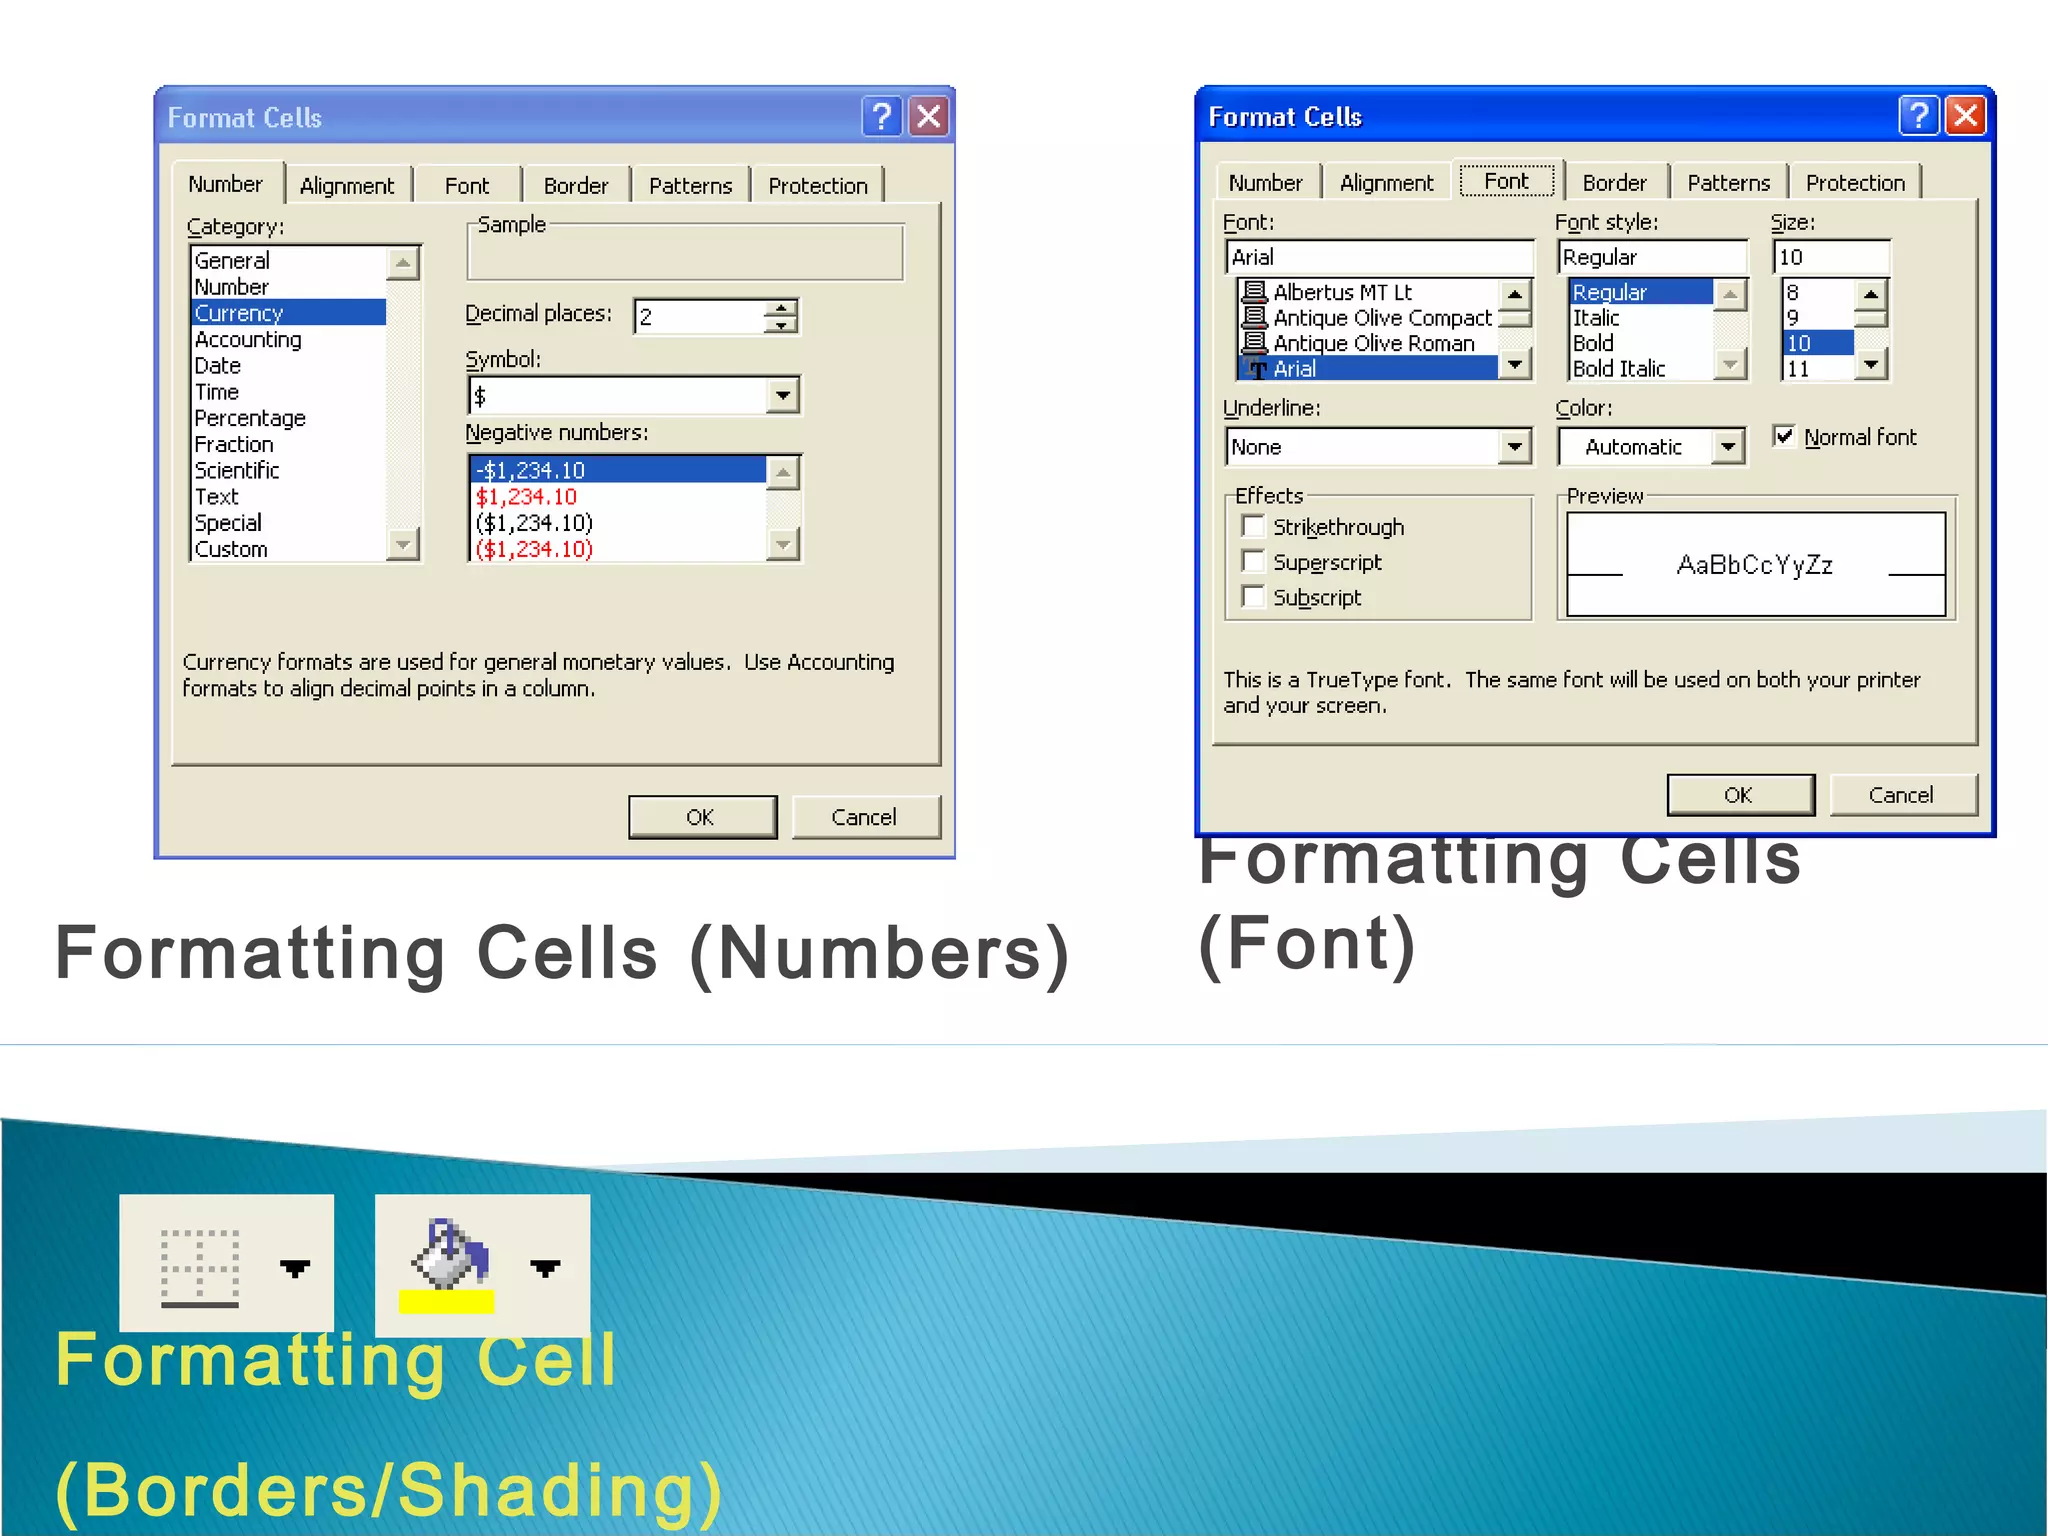Select Antique Olive Roman font

click(x=1369, y=343)
